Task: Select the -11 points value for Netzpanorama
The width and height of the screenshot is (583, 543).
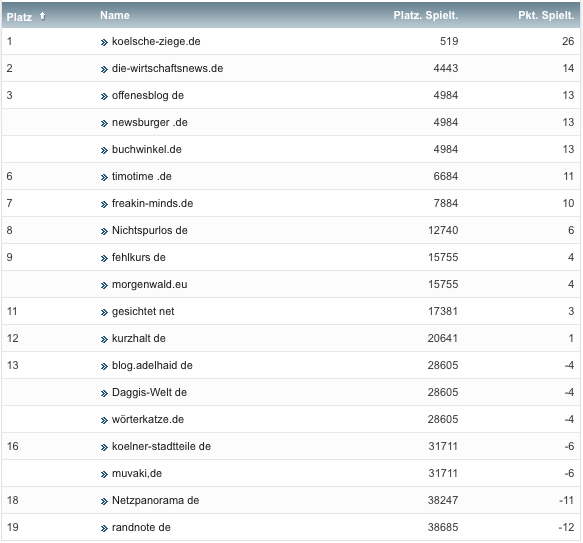Action: (567, 500)
